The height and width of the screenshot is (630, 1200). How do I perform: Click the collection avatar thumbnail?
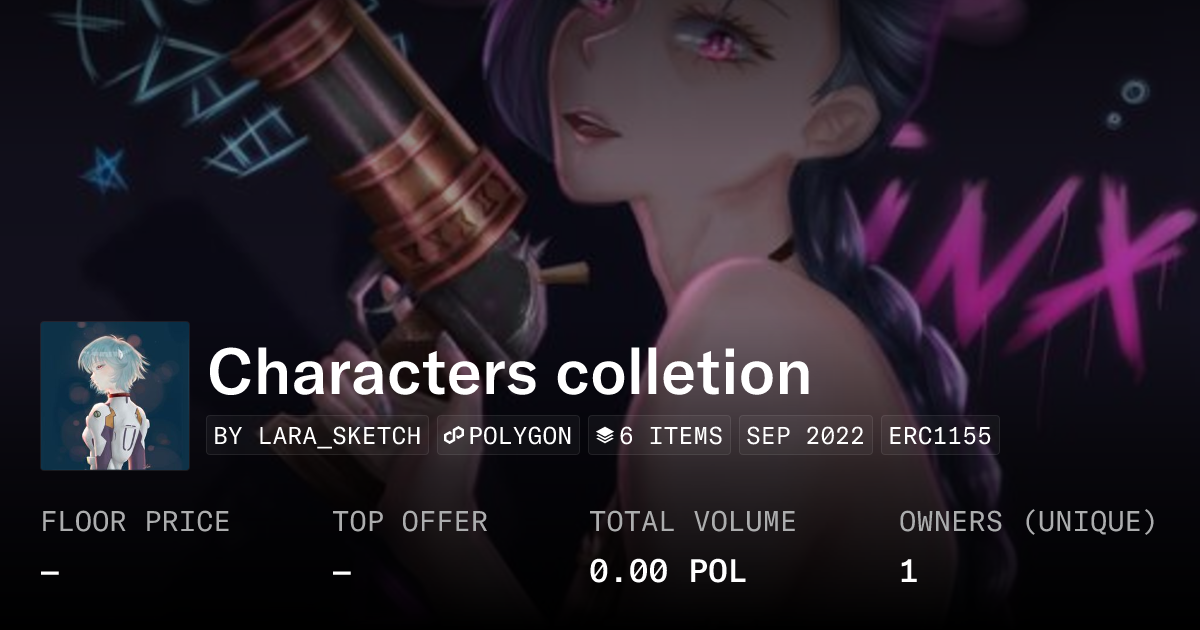[x=115, y=395]
